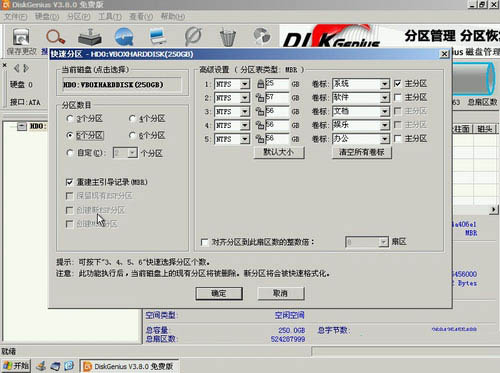Viewport: 500px width, 373px height.
Task: Open the 娱乐 volume label dropdown
Action: click(x=385, y=125)
